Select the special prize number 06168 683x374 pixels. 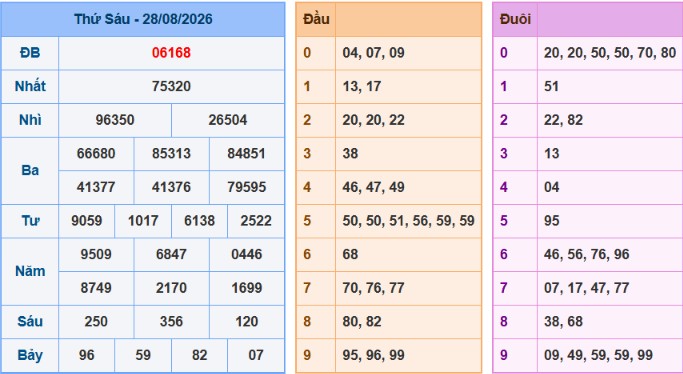pyautogui.click(x=171, y=53)
